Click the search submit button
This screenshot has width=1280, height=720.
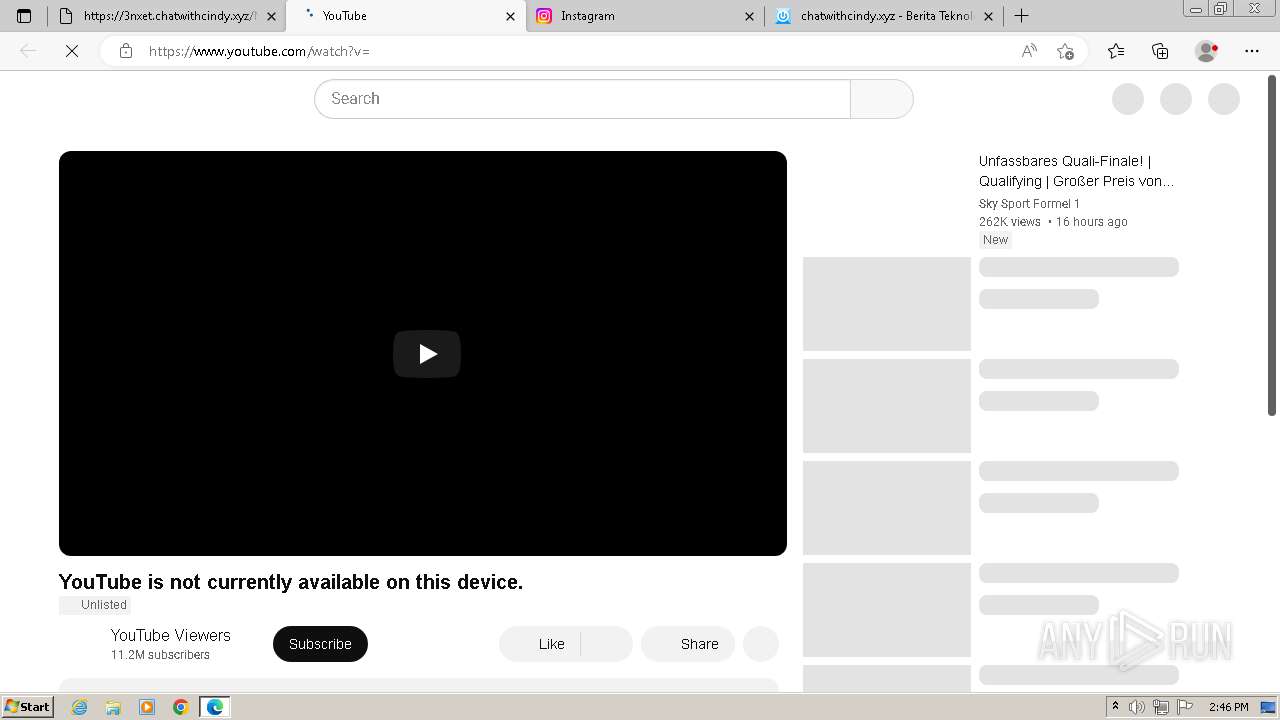(x=882, y=99)
